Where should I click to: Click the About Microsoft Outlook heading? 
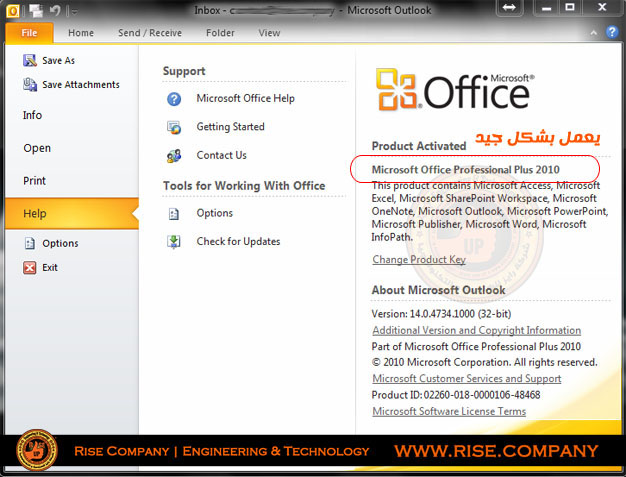point(438,290)
